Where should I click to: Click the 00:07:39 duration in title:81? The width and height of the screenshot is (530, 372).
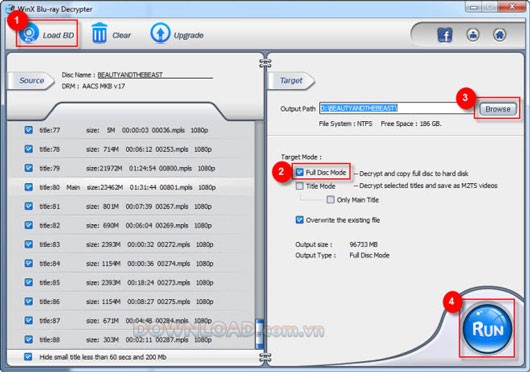tap(139, 206)
